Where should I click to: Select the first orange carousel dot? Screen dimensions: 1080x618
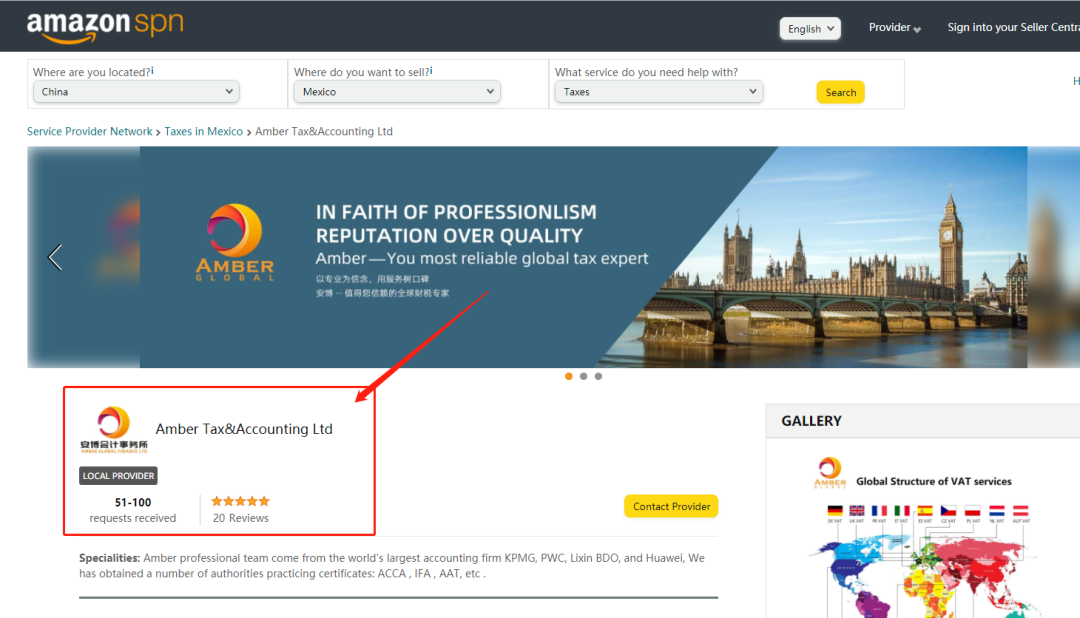pos(569,376)
